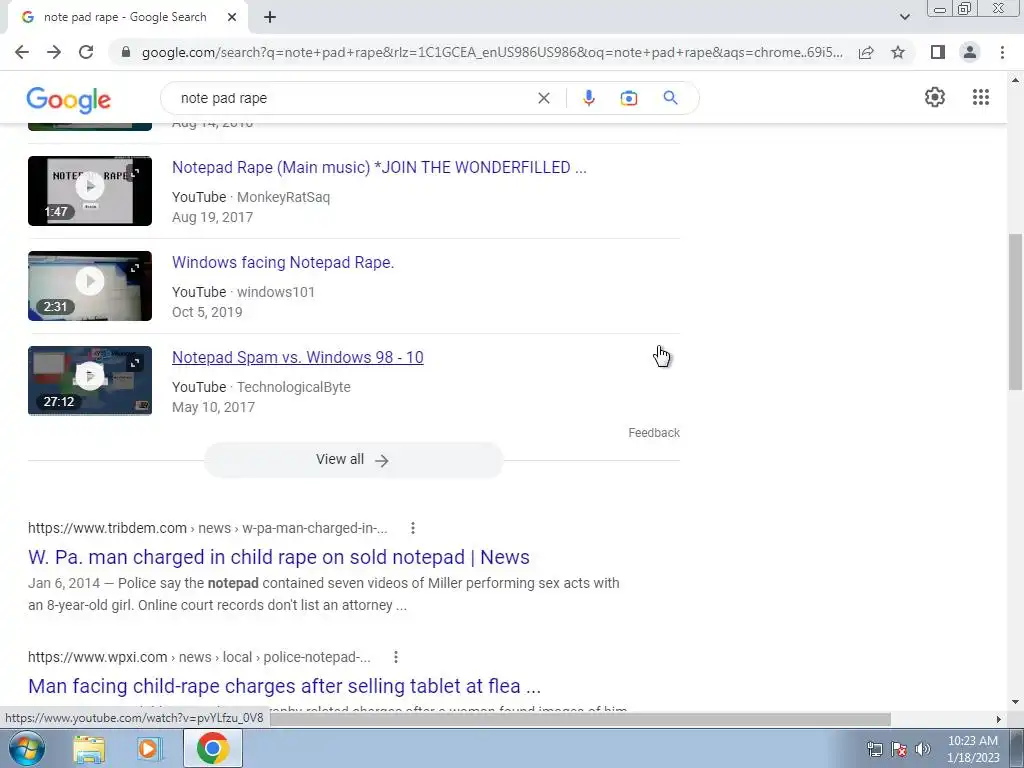Open 'Notepad Spam vs. Windows 98 - 10' link
This screenshot has height=768, width=1024.
click(297, 357)
